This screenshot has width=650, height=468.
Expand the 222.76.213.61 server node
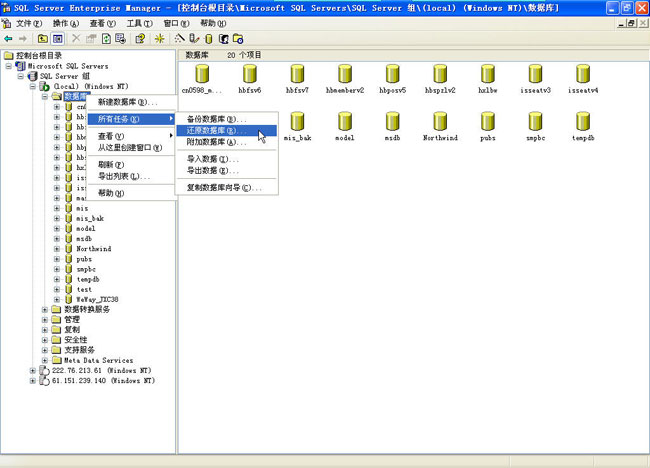(x=32, y=370)
